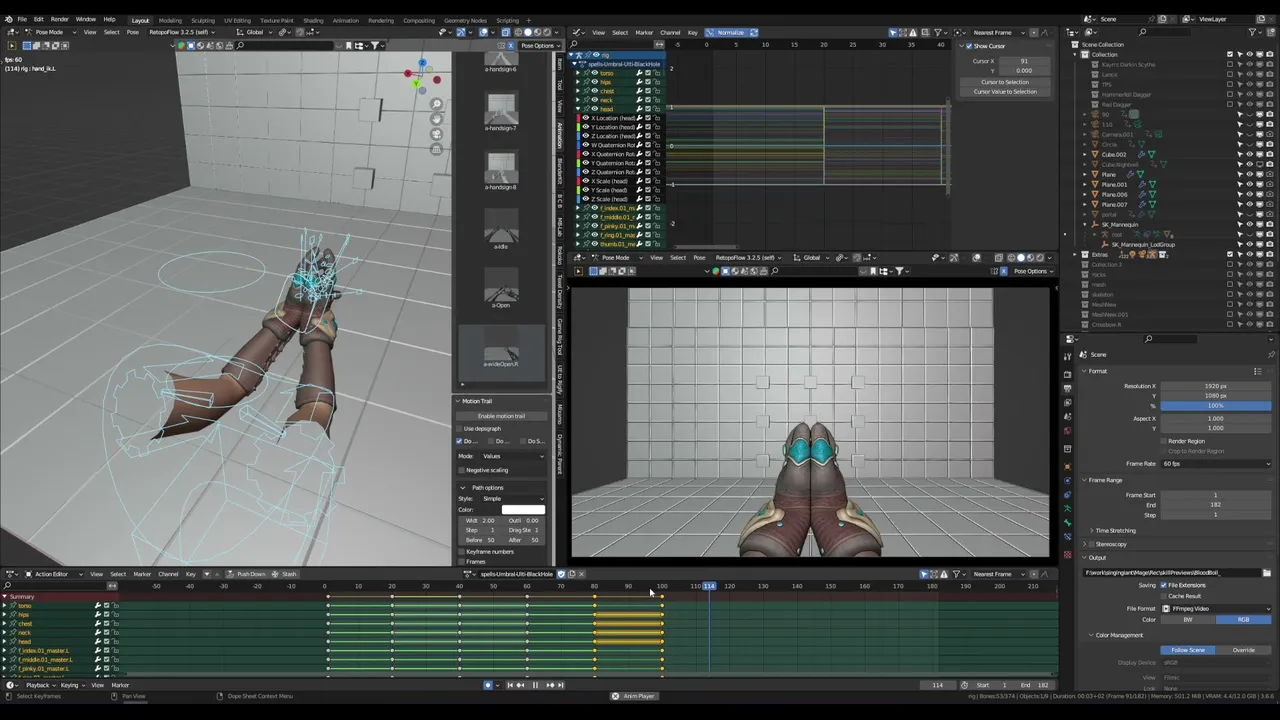Viewport: 1280px width, 720px height.
Task: Switch to the Animation workspace tab
Action: click(x=346, y=20)
